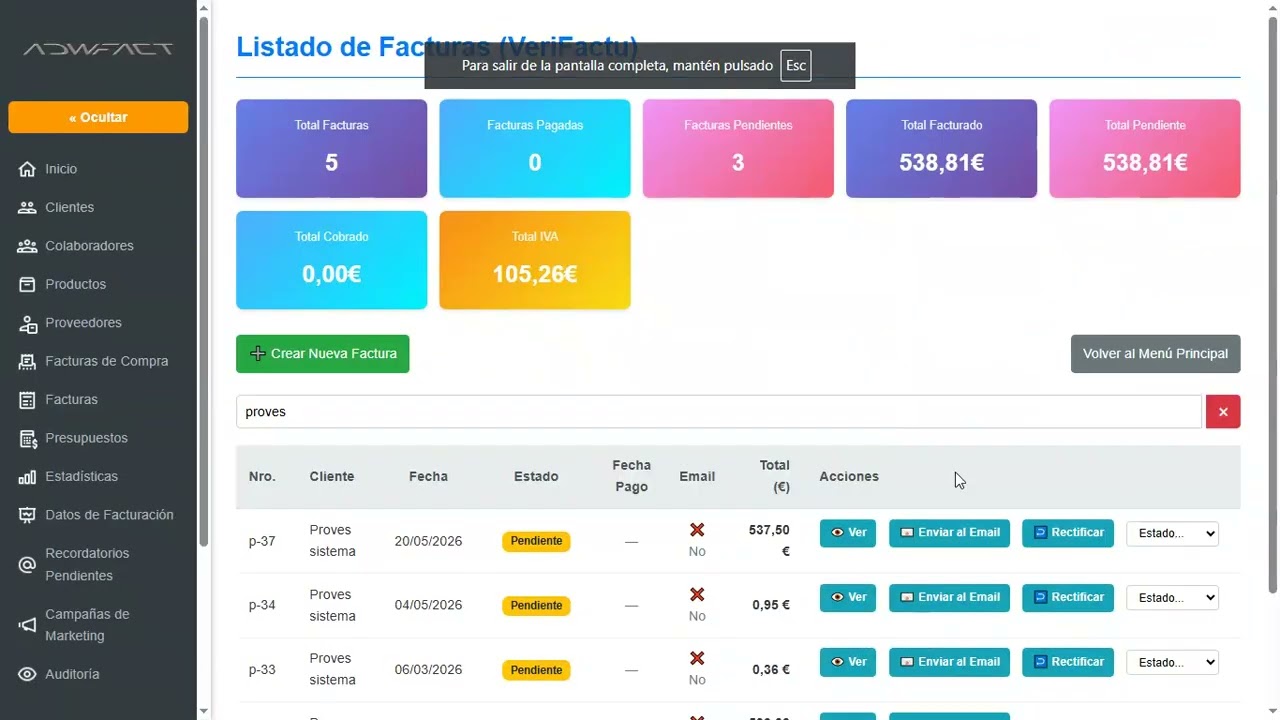Image resolution: width=1280 pixels, height=720 pixels.
Task: Click the Auditoría eye icon
Action: point(27,675)
